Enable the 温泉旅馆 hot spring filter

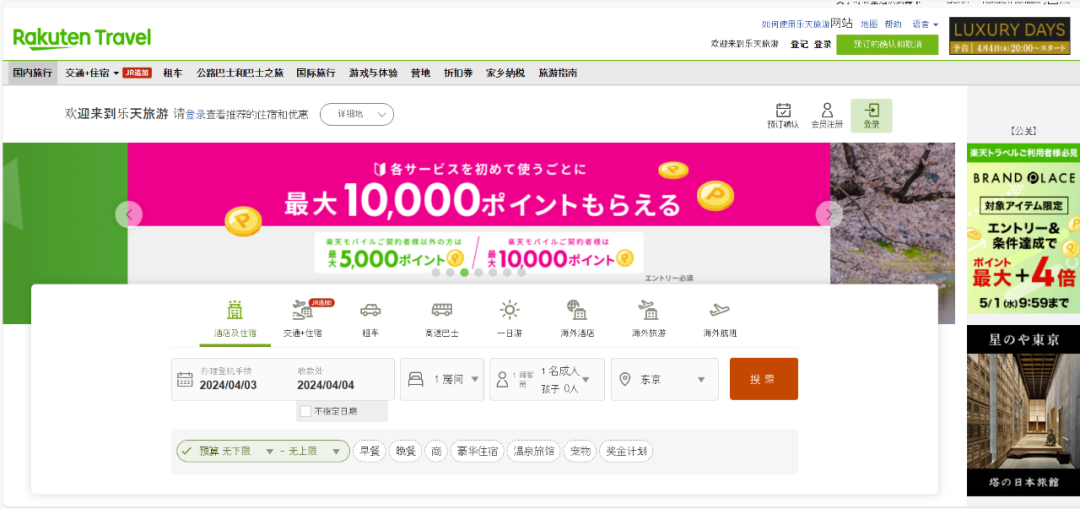click(x=534, y=451)
